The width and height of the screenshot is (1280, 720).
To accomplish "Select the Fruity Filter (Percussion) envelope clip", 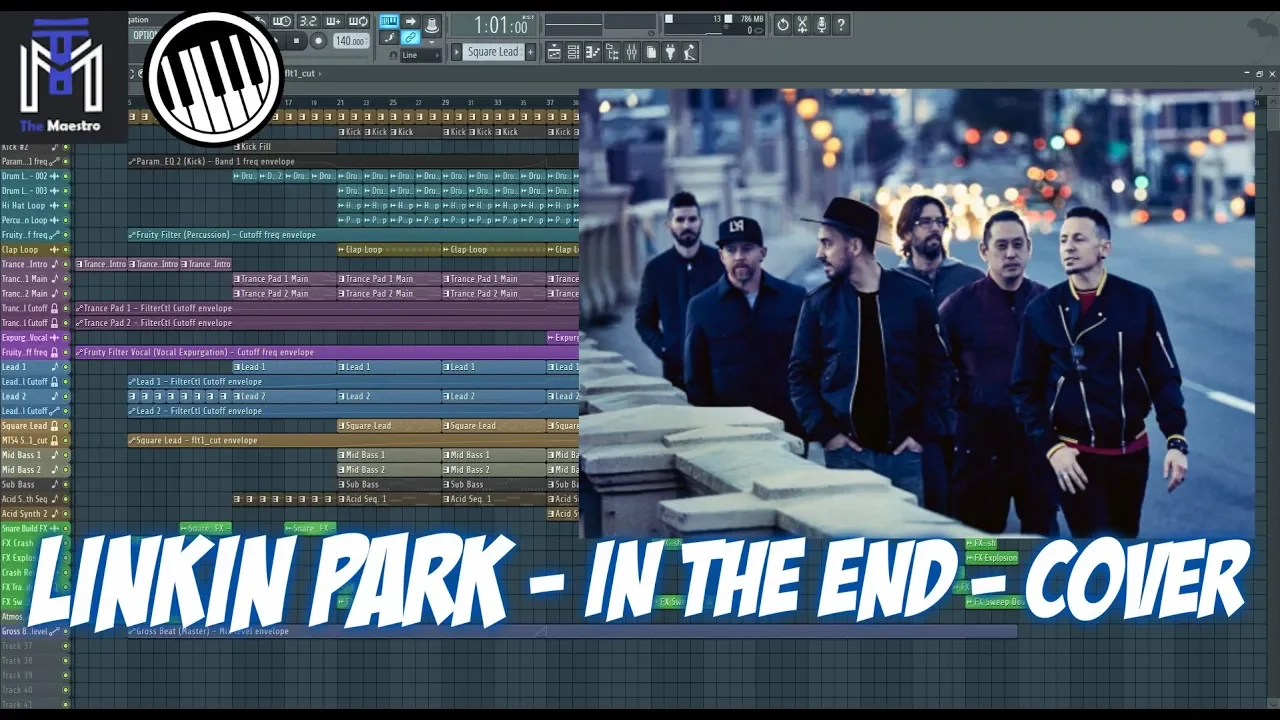I will coord(353,235).
